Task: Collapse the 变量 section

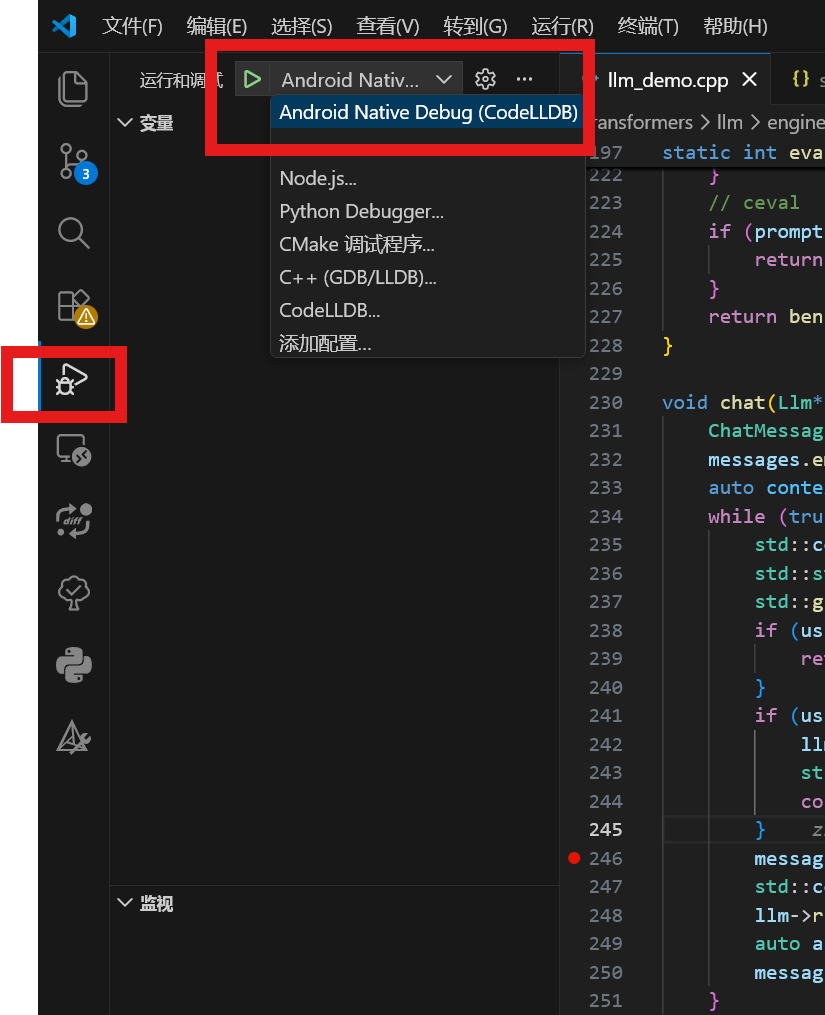Action: click(126, 123)
